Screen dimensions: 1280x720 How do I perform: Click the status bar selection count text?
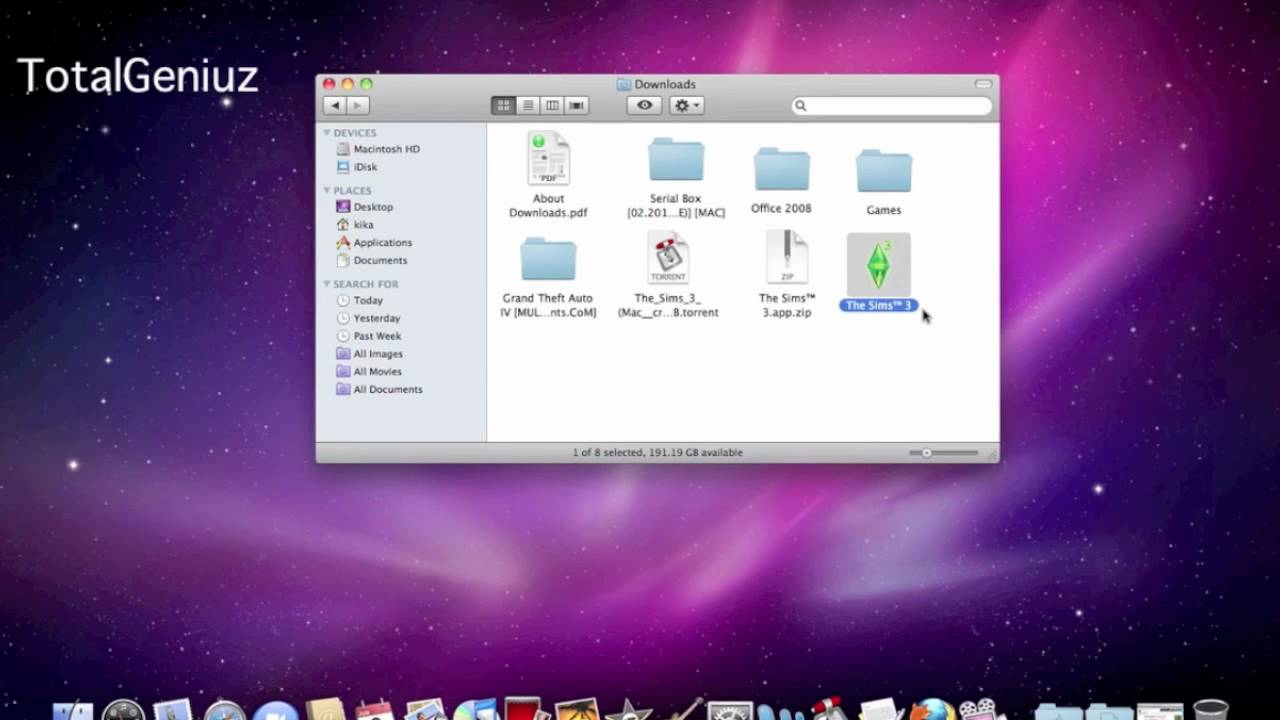click(x=657, y=453)
